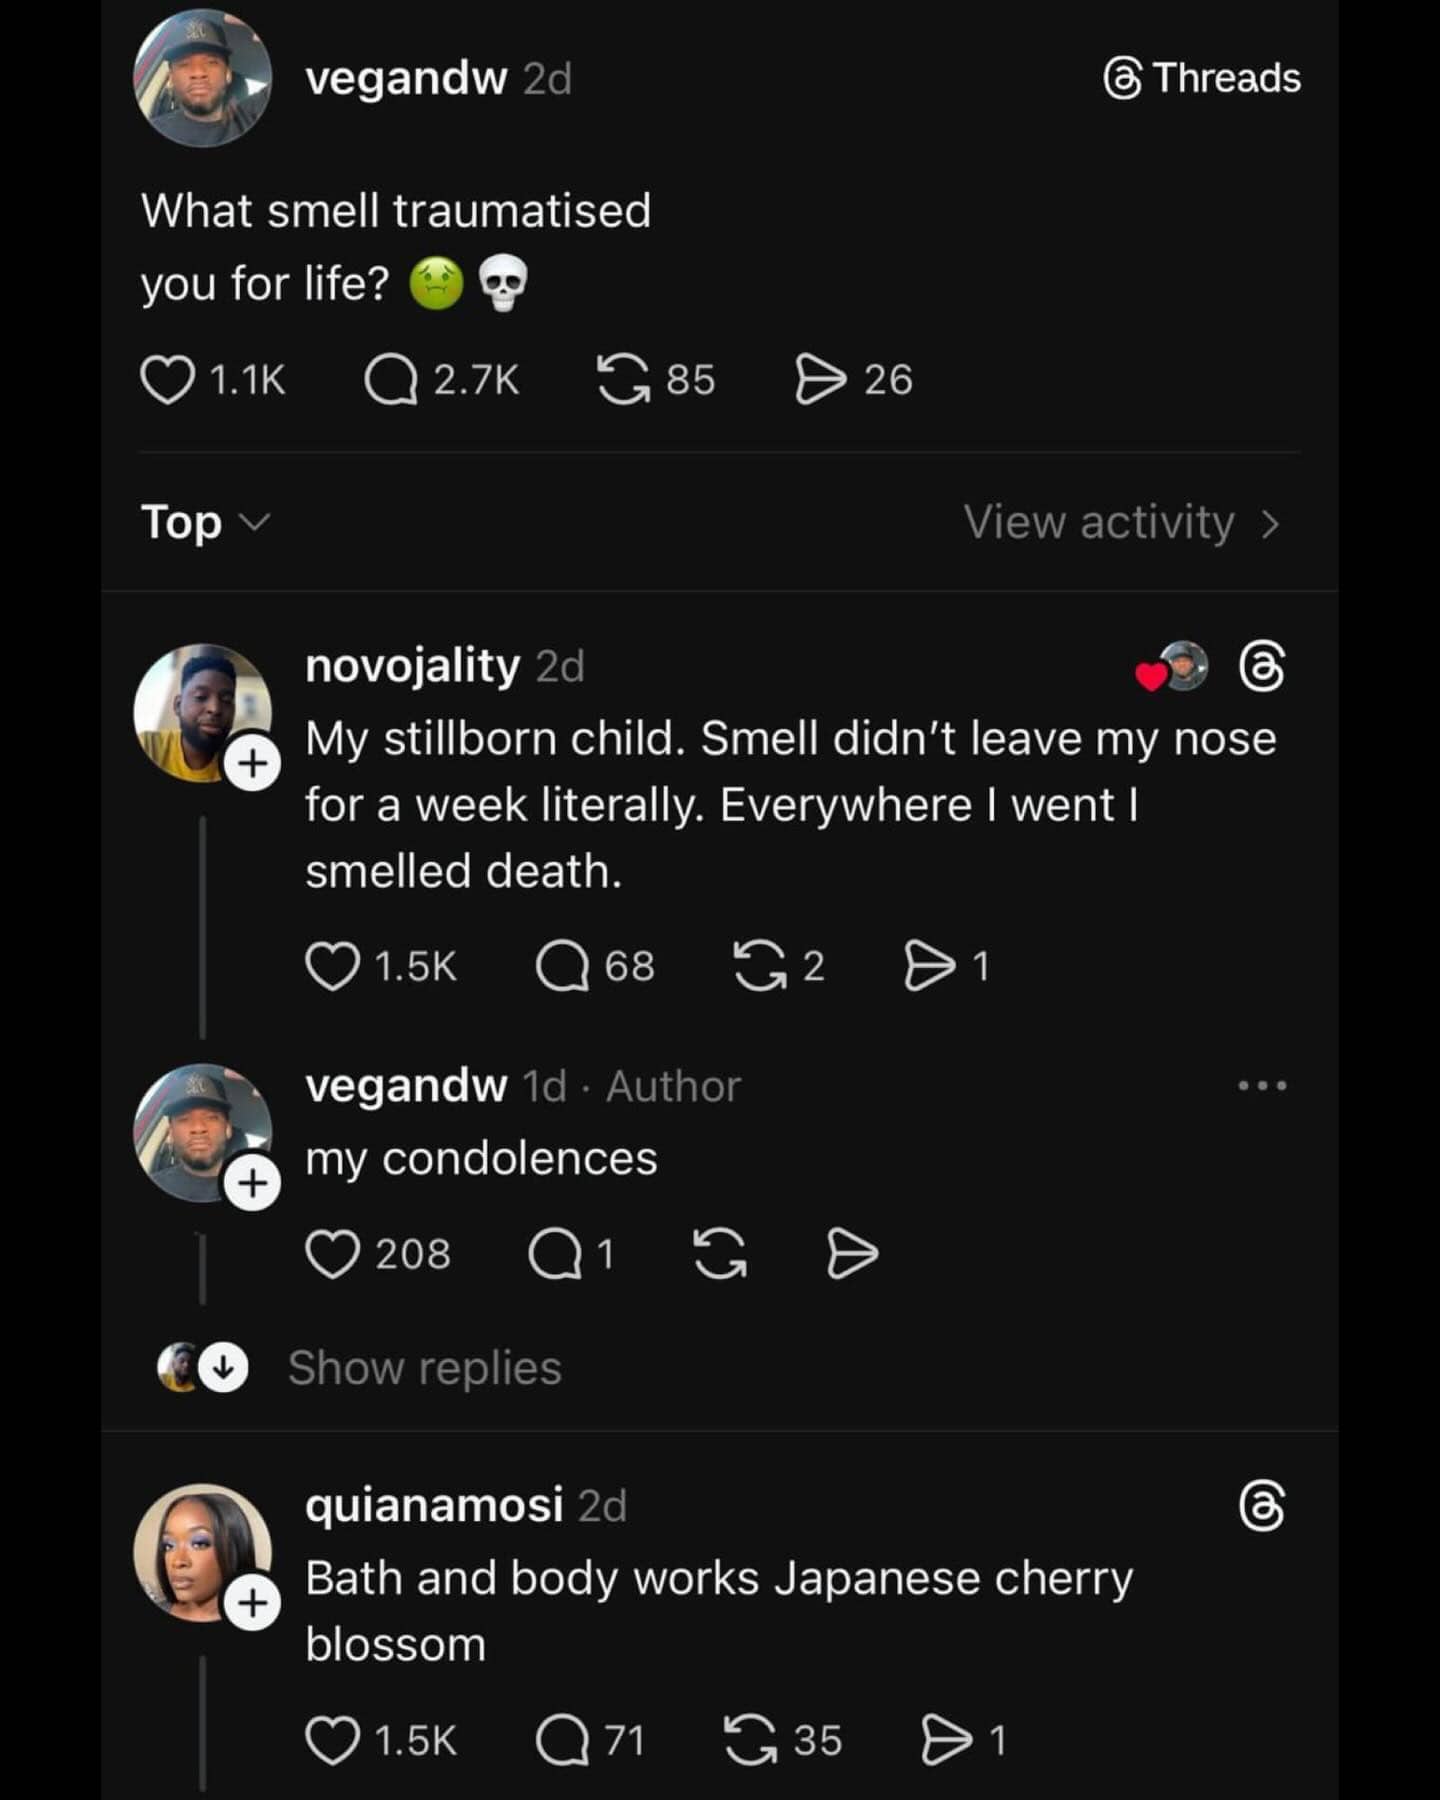
Task: Like novojality's stillborn child reply
Action: [332, 967]
